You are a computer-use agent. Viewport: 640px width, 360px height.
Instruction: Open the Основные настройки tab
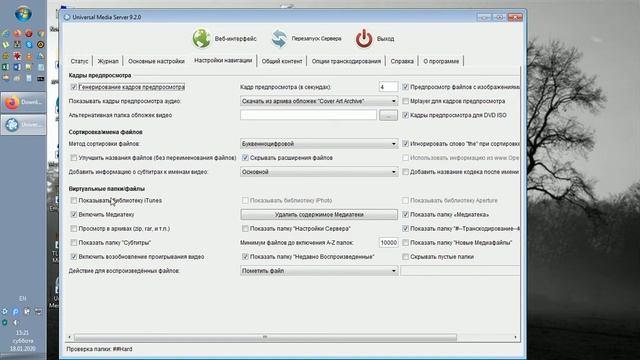pyautogui.click(x=156, y=61)
